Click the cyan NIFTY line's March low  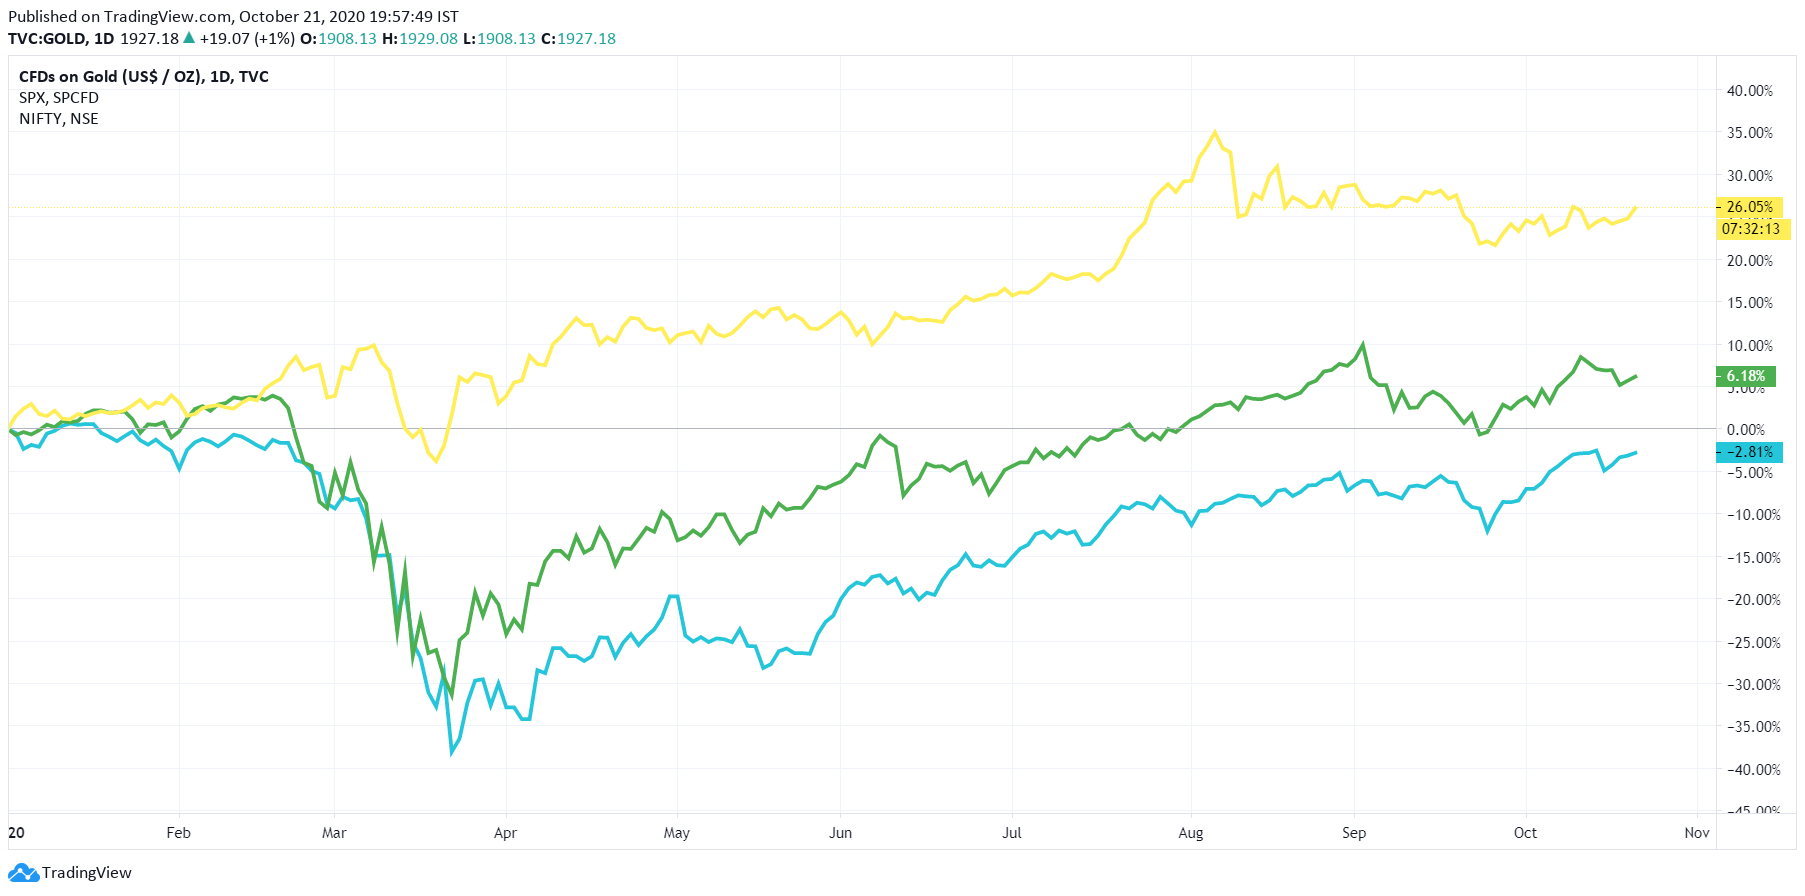coord(451,753)
